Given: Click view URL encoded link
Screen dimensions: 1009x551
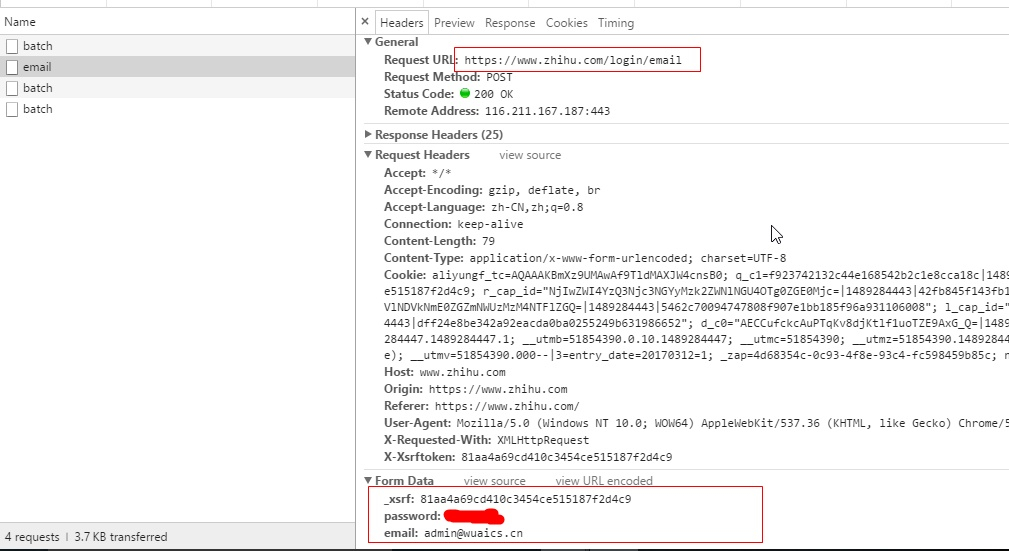Looking at the screenshot, I should 604,481.
